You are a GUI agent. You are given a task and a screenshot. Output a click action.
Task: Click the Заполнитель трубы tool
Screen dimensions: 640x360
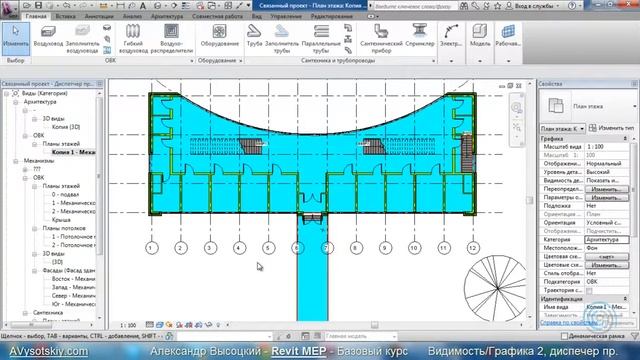click(x=282, y=39)
